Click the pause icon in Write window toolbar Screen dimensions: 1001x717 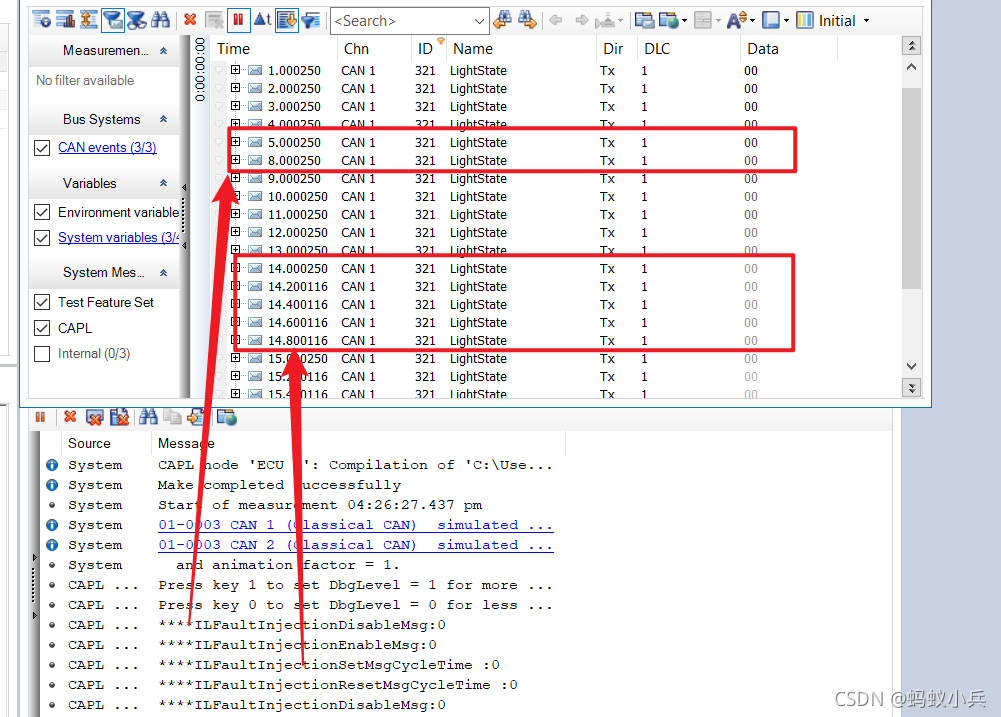coord(40,417)
